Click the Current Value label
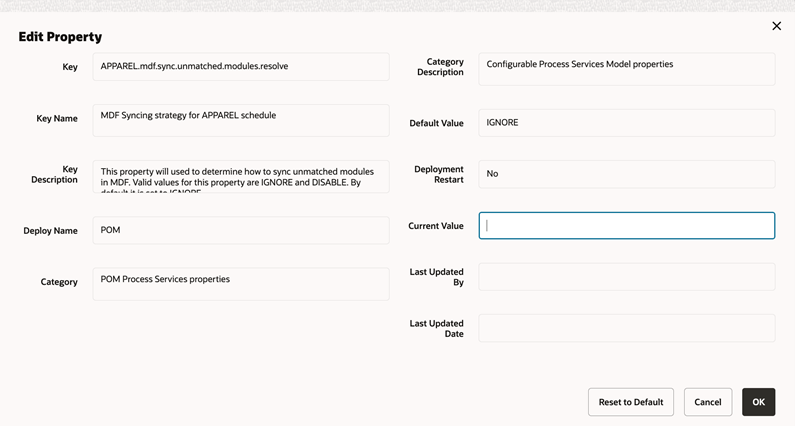 tap(436, 226)
